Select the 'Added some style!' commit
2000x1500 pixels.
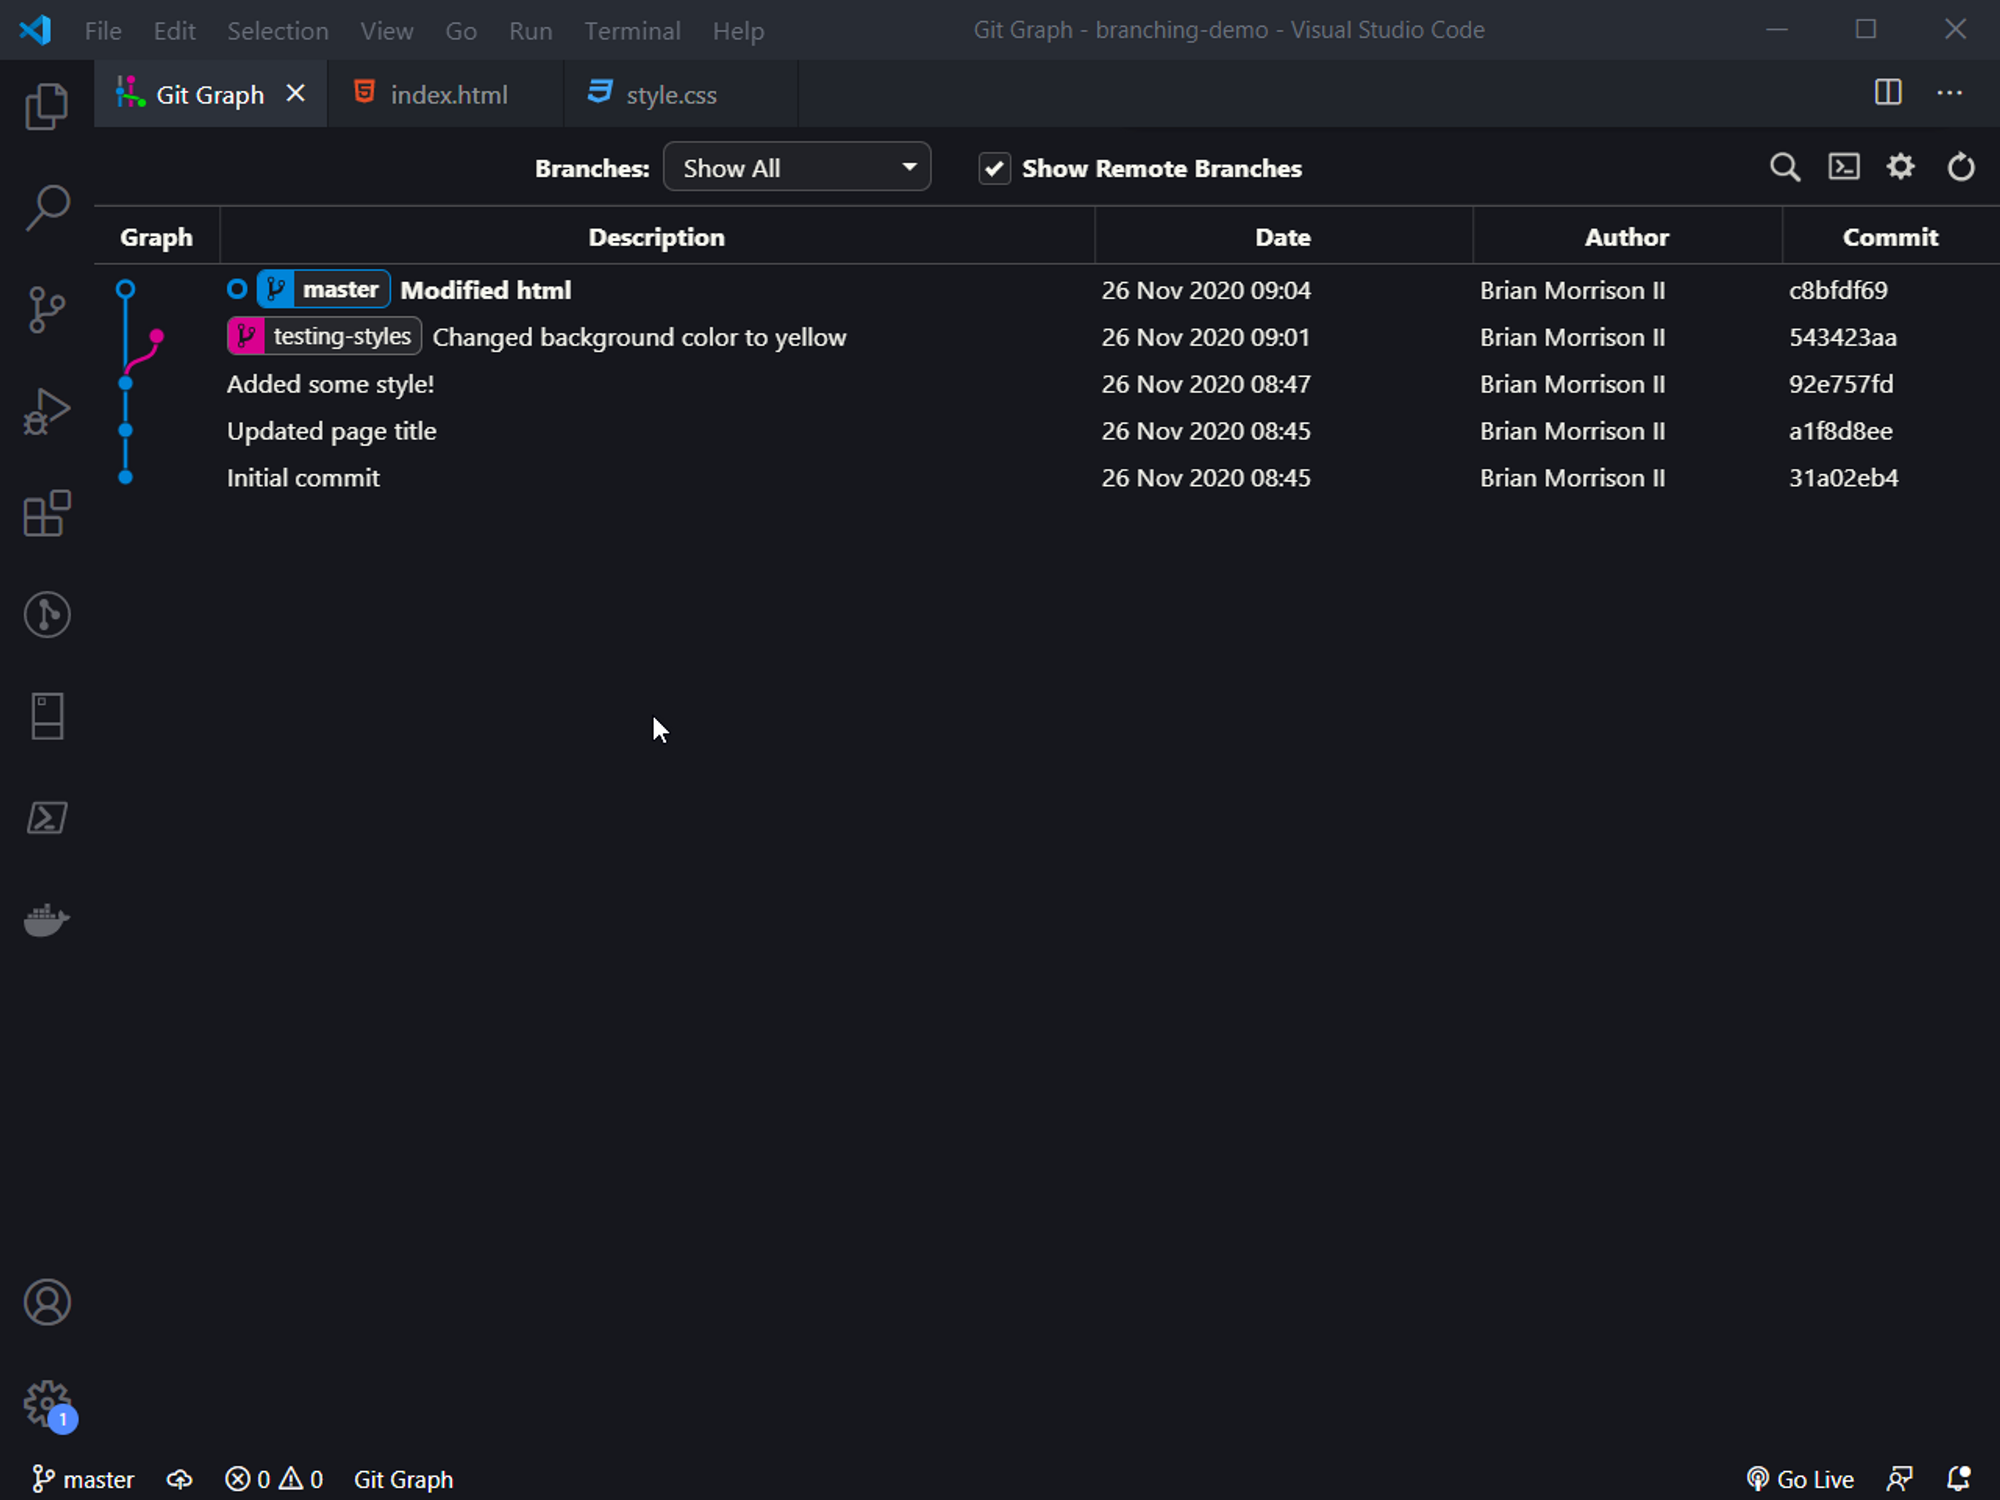330,384
